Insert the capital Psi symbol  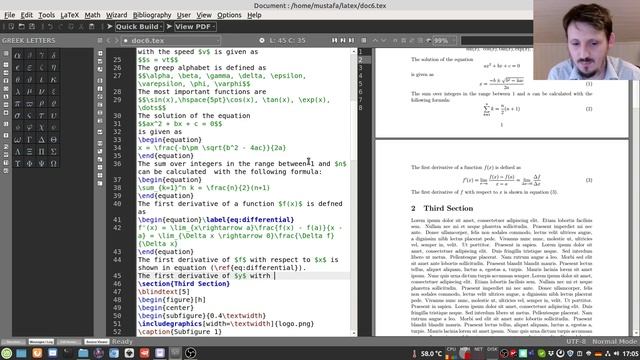42,164
